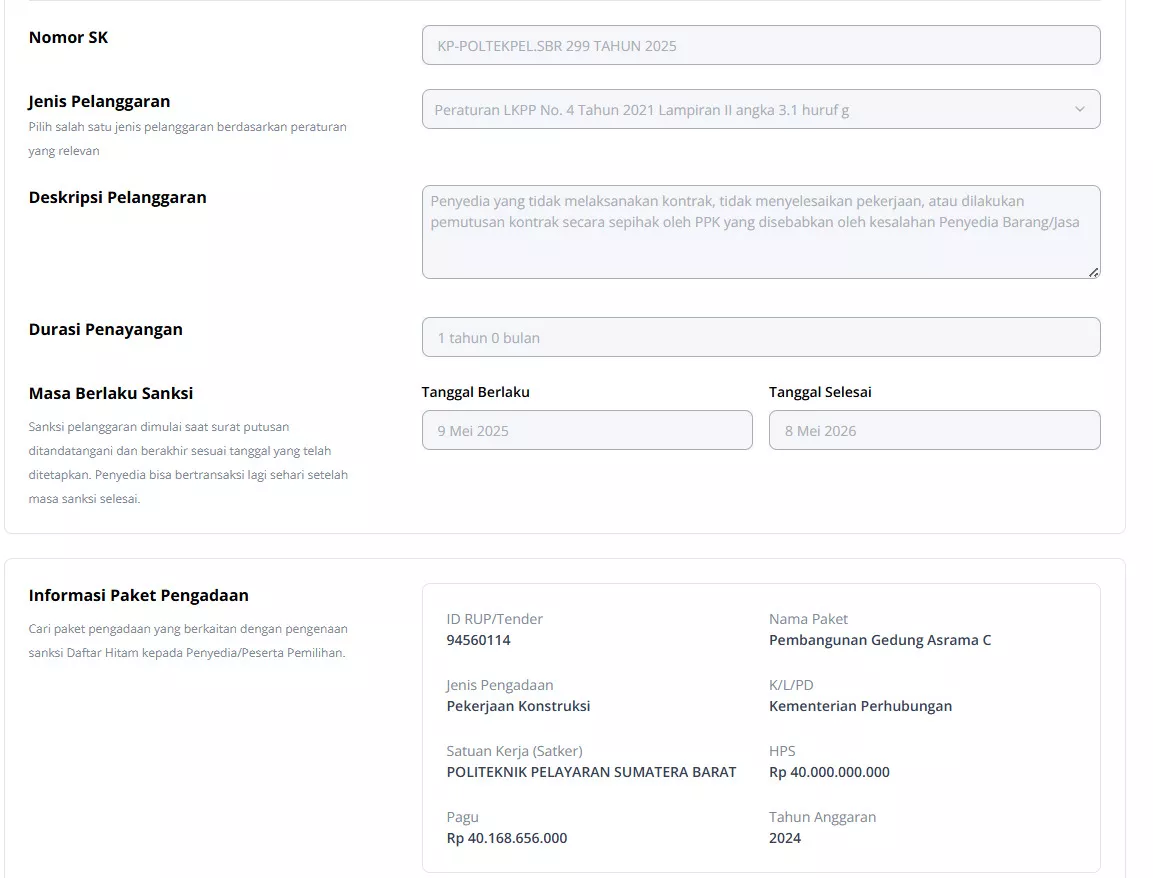Grab the Deskripsi Pelanggaran textarea resize handle

1093,272
